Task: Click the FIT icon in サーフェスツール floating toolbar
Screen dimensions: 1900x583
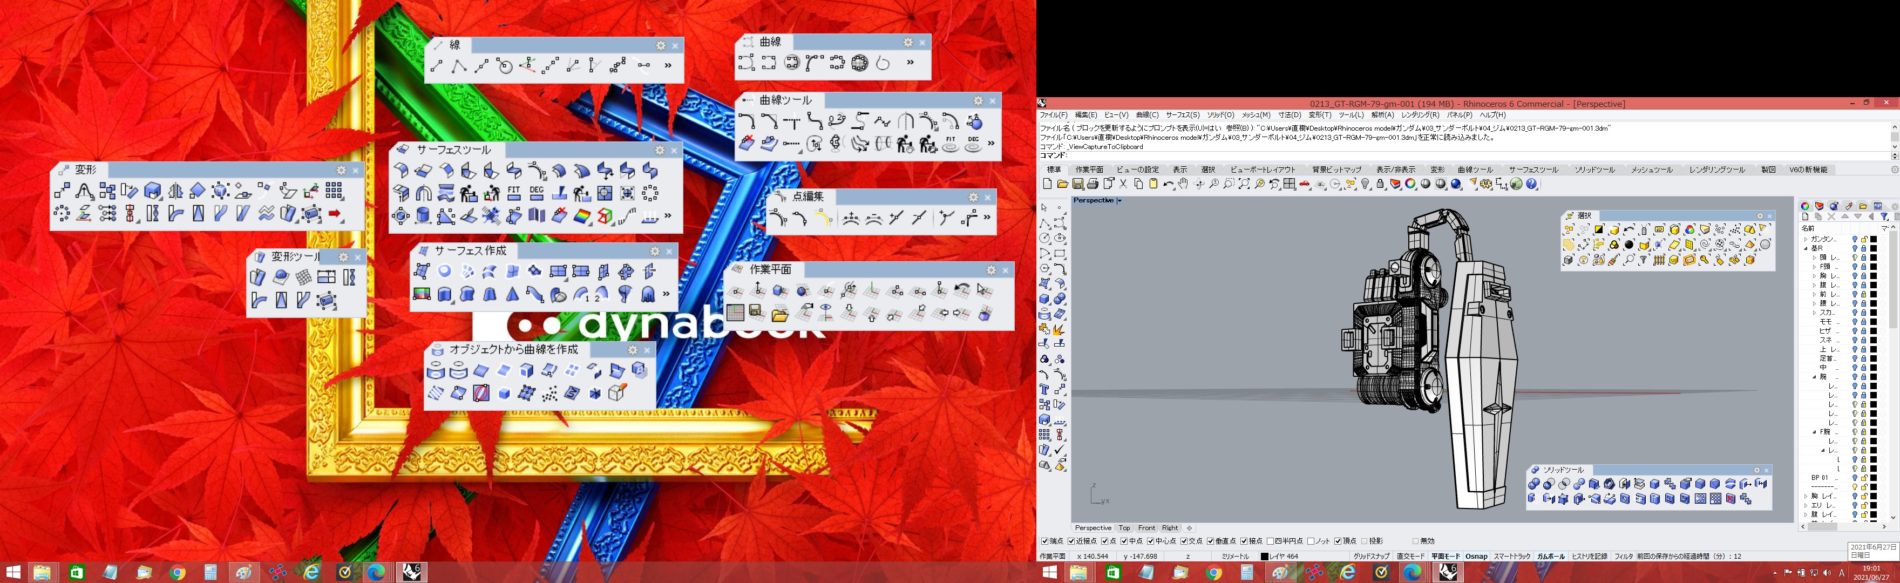Action: point(514,192)
